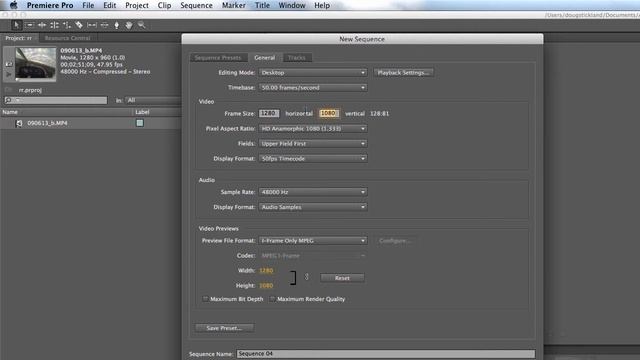Click the horizontal frame size field 1280
The height and width of the screenshot is (360, 640).
[x=269, y=113]
